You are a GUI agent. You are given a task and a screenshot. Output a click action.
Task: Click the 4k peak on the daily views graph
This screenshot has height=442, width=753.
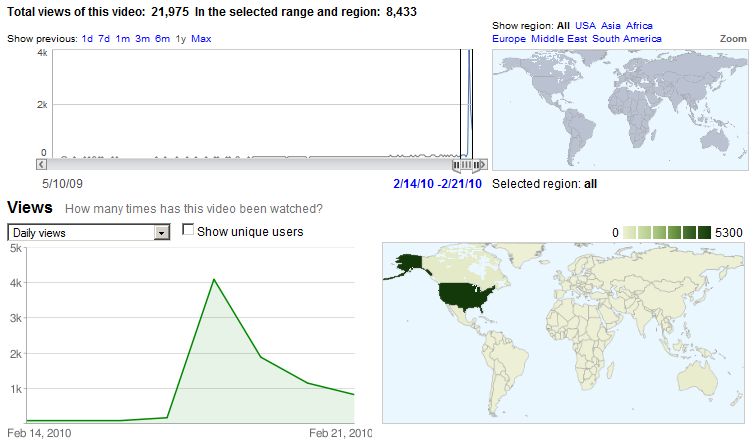214,280
